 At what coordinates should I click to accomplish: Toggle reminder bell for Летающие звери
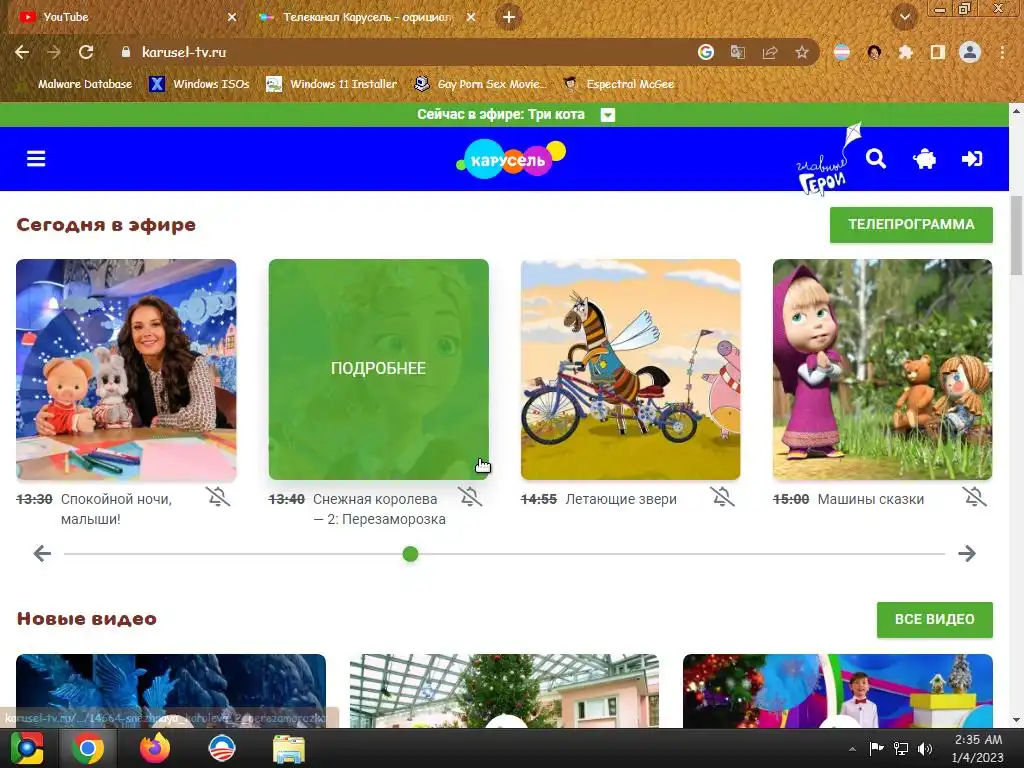[x=722, y=497]
